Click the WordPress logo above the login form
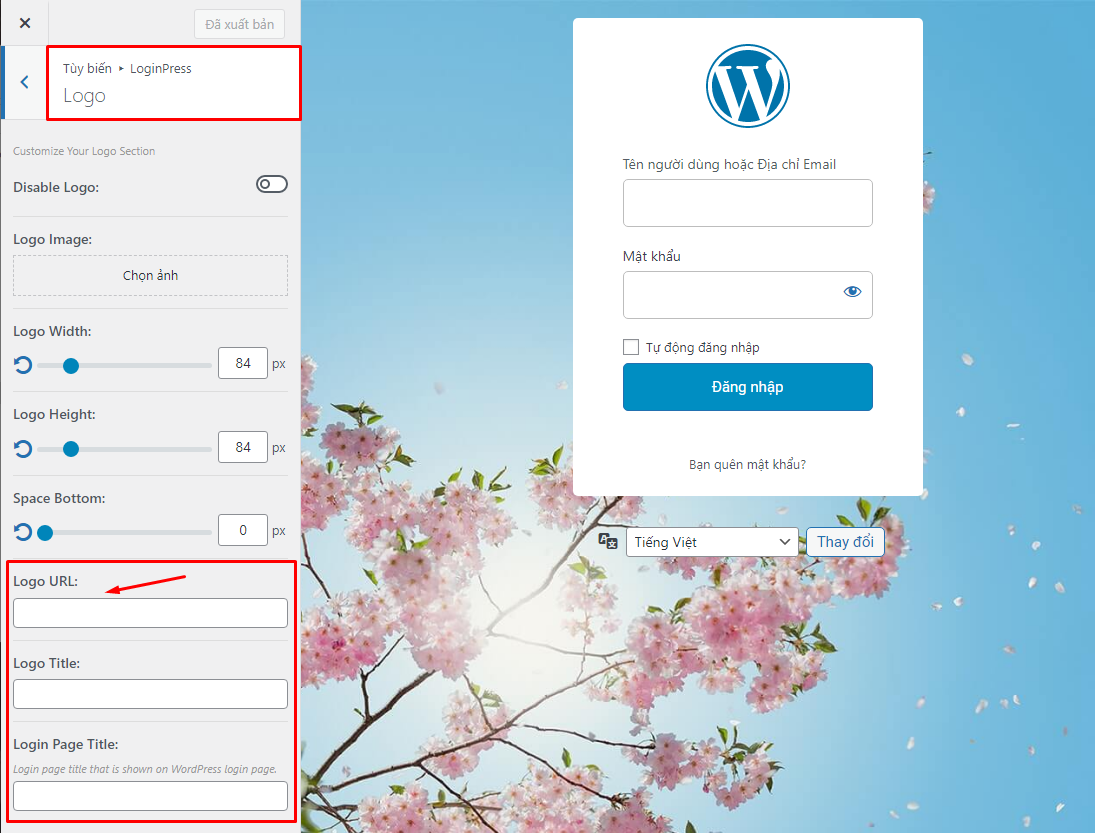 point(747,85)
